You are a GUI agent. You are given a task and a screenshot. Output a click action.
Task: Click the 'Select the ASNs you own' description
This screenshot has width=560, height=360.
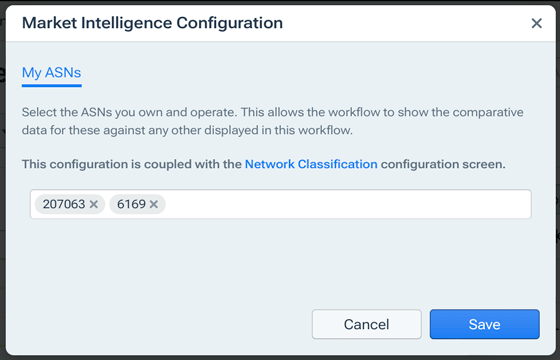pyautogui.click(x=272, y=121)
